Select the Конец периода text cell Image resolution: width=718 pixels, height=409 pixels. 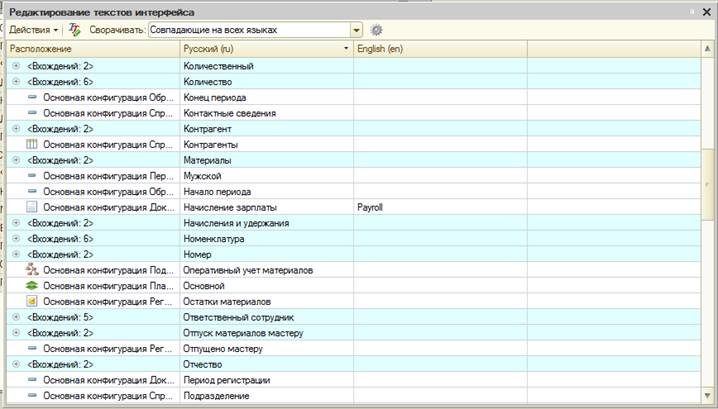(267, 98)
